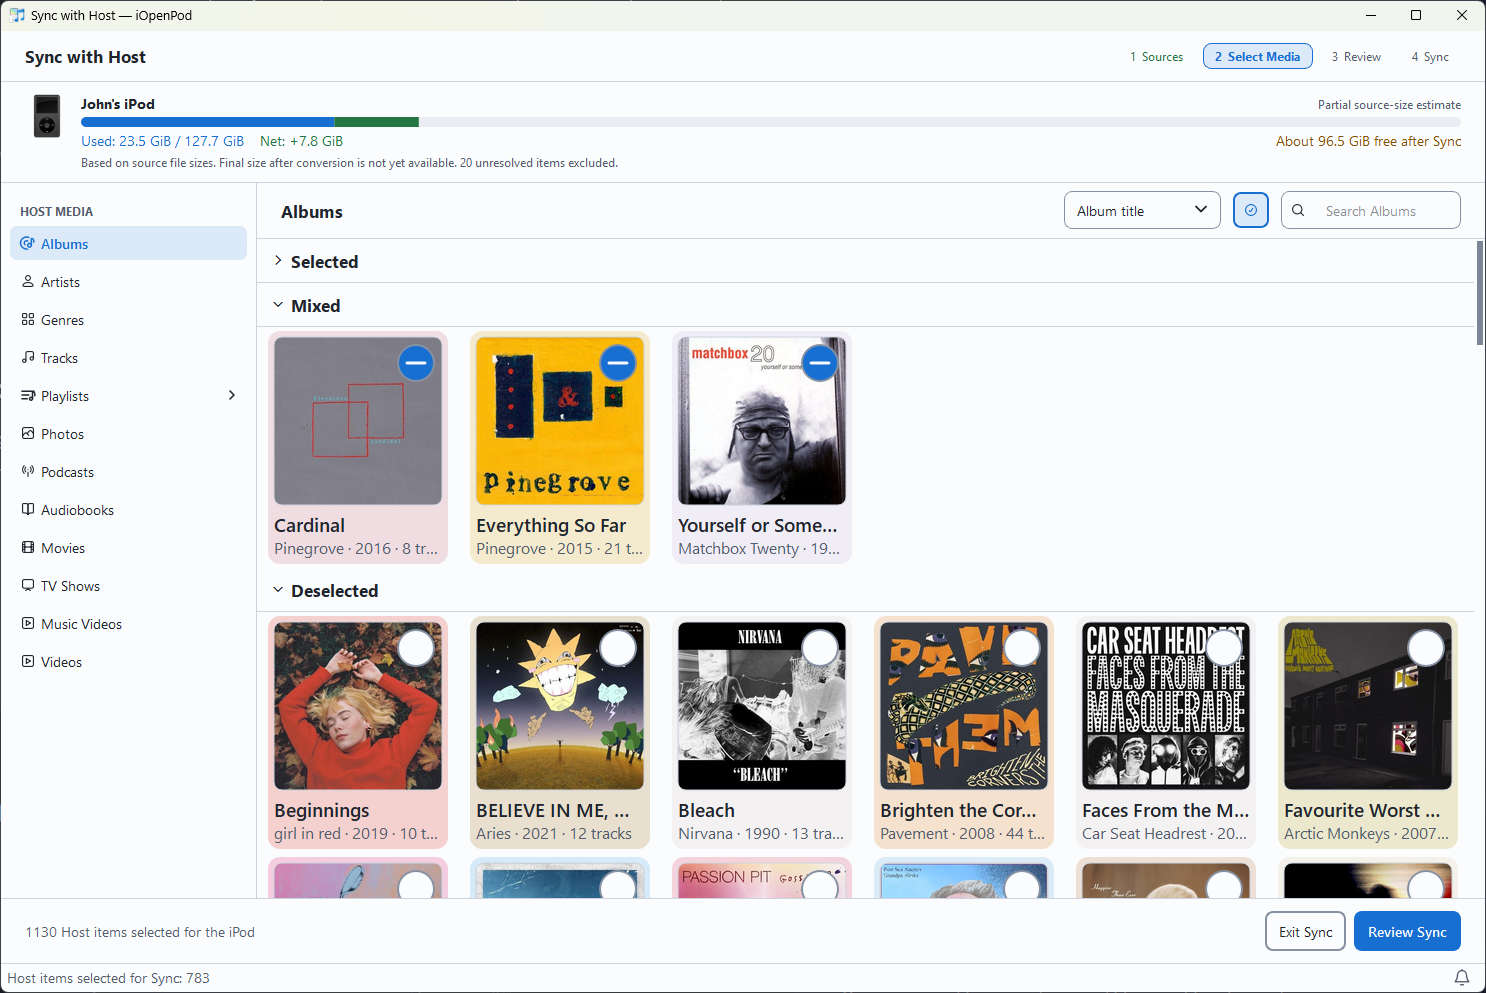Go to the Sync step
The height and width of the screenshot is (993, 1486).
coord(1430,57)
